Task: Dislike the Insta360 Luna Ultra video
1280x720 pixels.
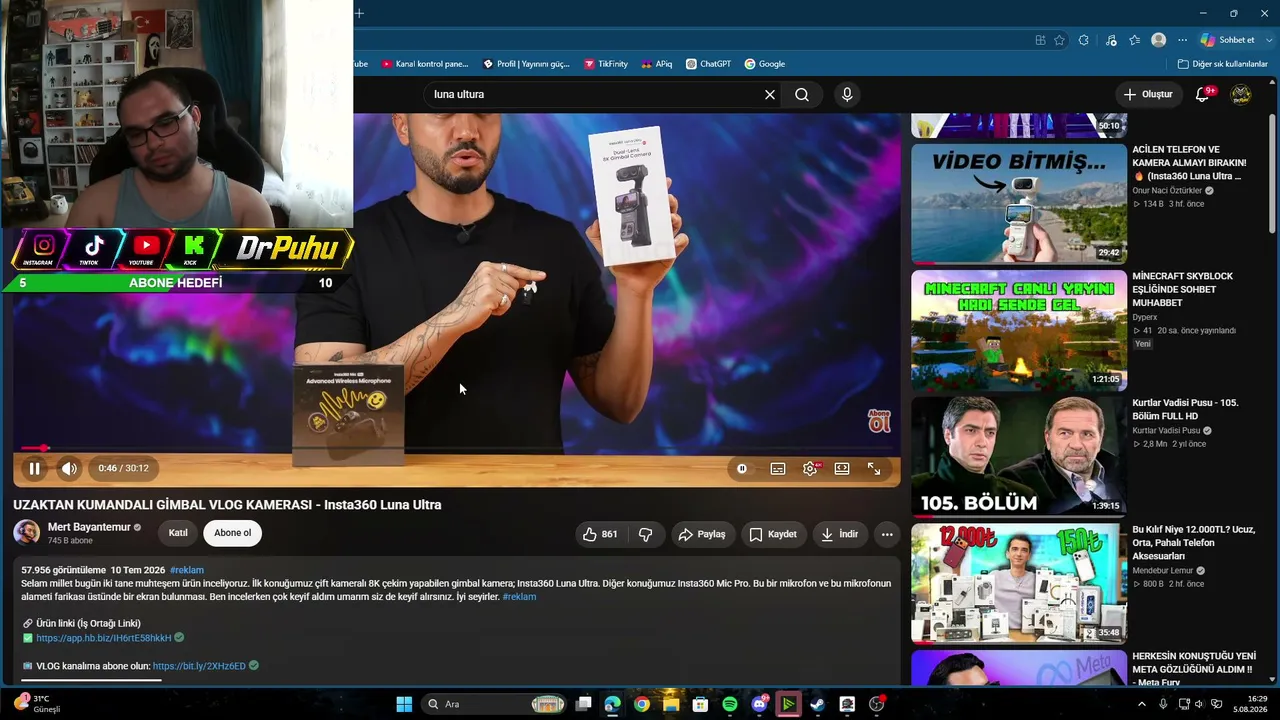Action: (x=645, y=534)
